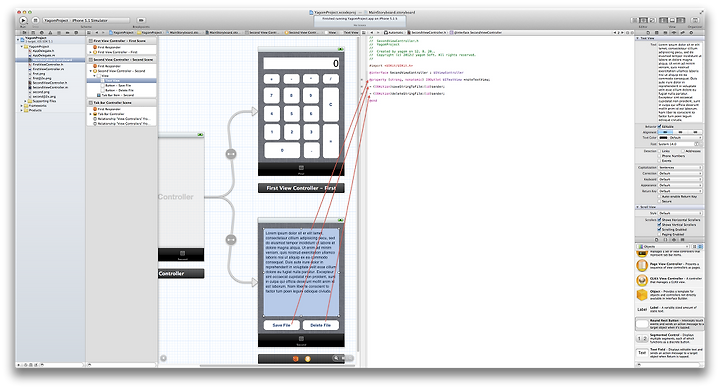Click SecondViewController.h in assistant jump bar
The width and height of the screenshot is (720, 389).
[428, 33]
